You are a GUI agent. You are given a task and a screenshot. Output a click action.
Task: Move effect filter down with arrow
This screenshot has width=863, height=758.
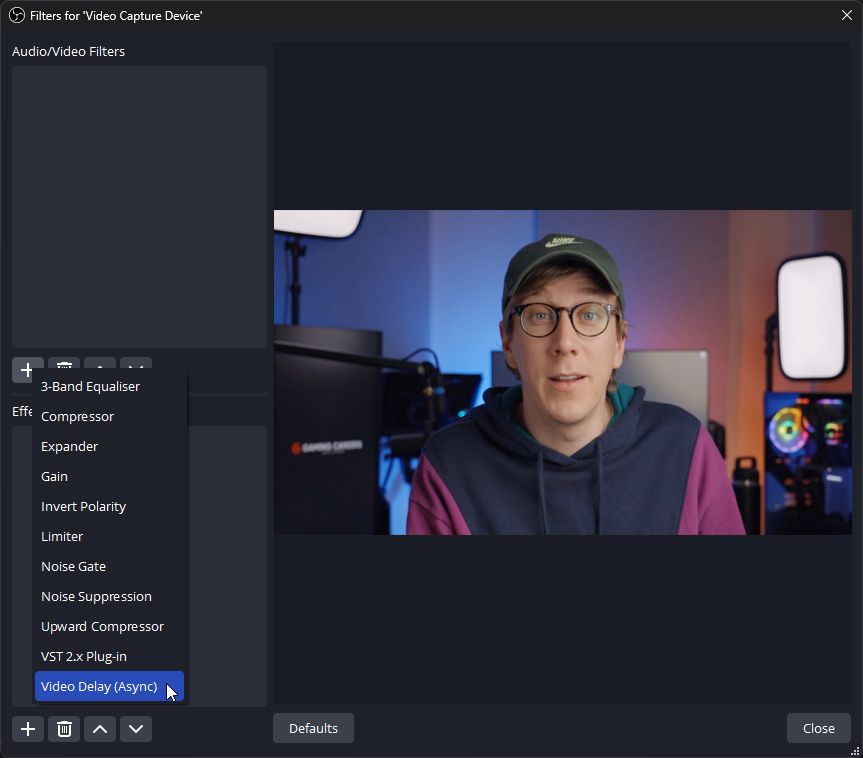point(136,729)
